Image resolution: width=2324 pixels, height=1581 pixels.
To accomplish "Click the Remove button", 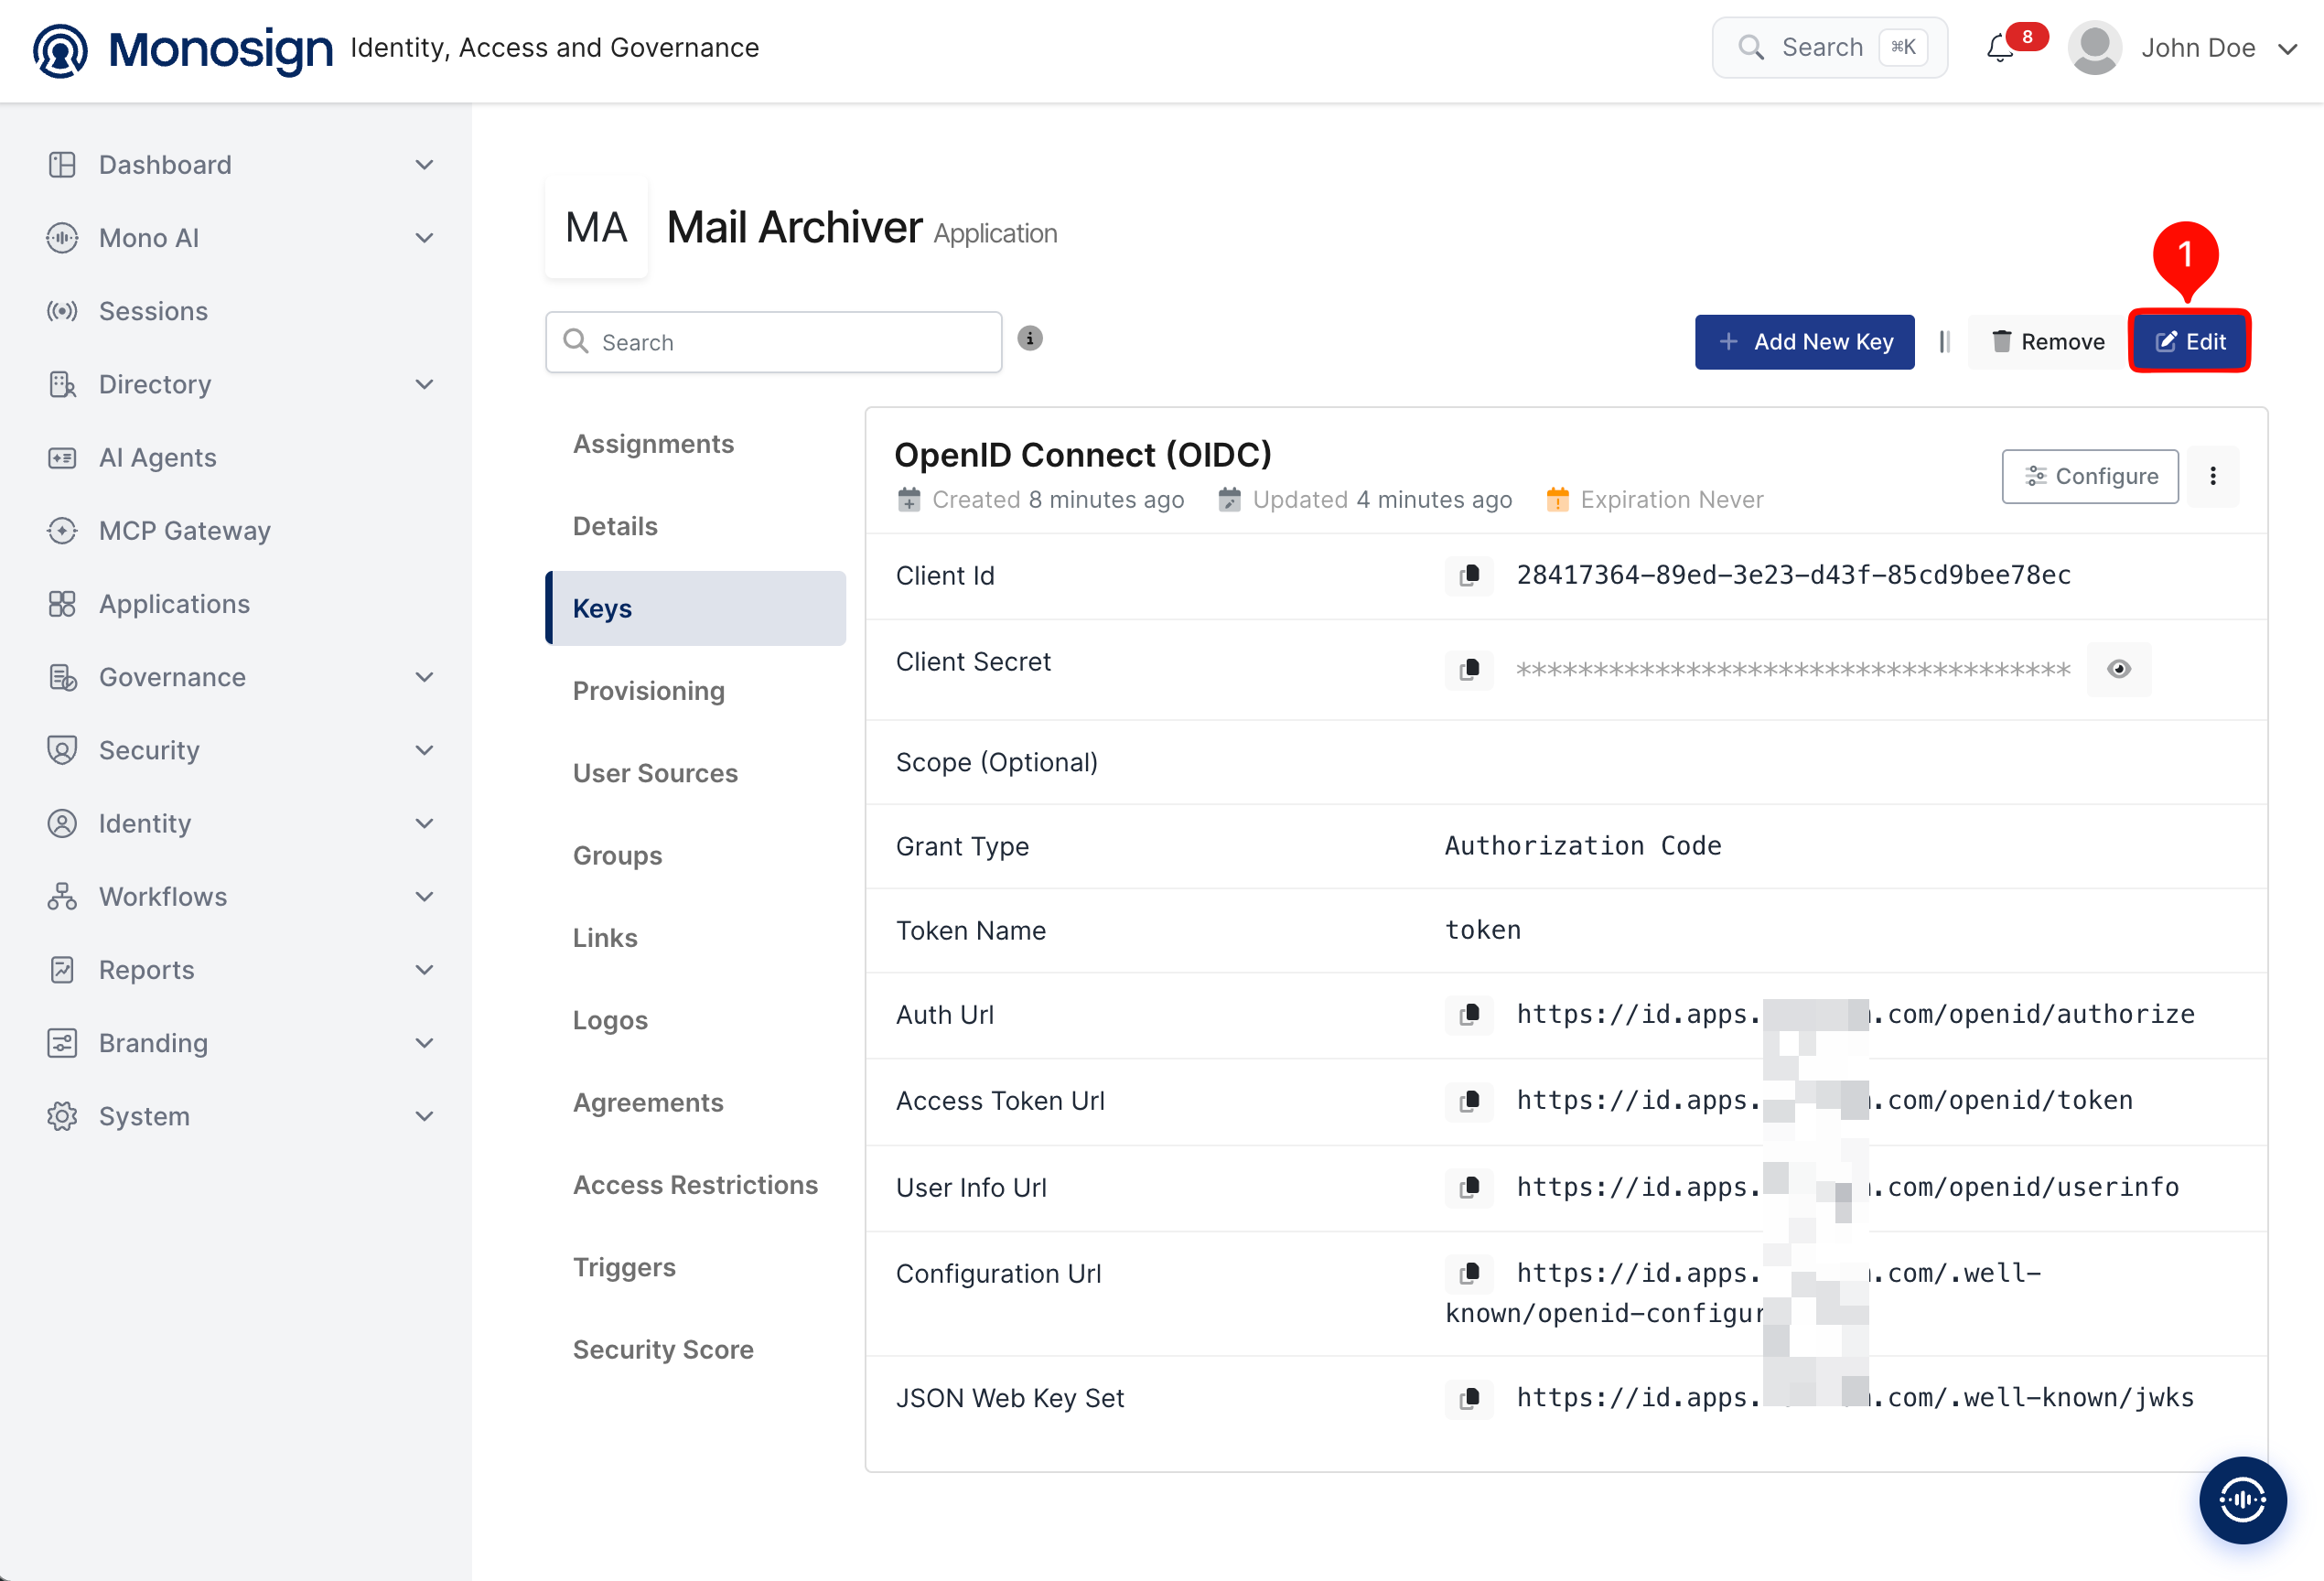I will pos(2047,342).
